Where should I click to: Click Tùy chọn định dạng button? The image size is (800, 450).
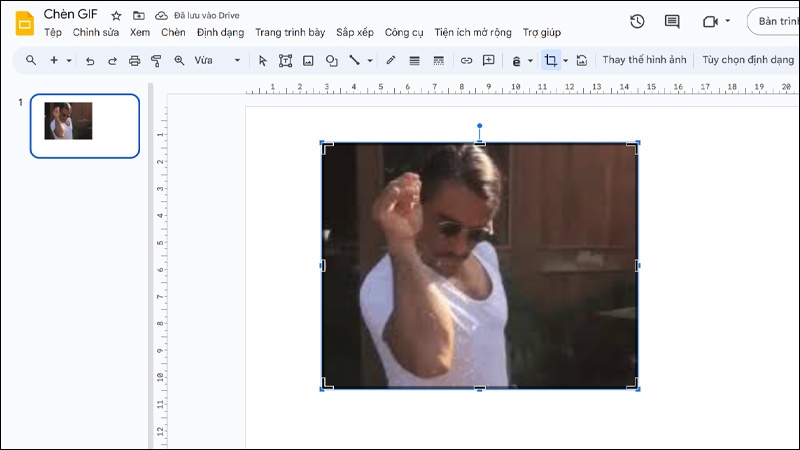pos(748,60)
